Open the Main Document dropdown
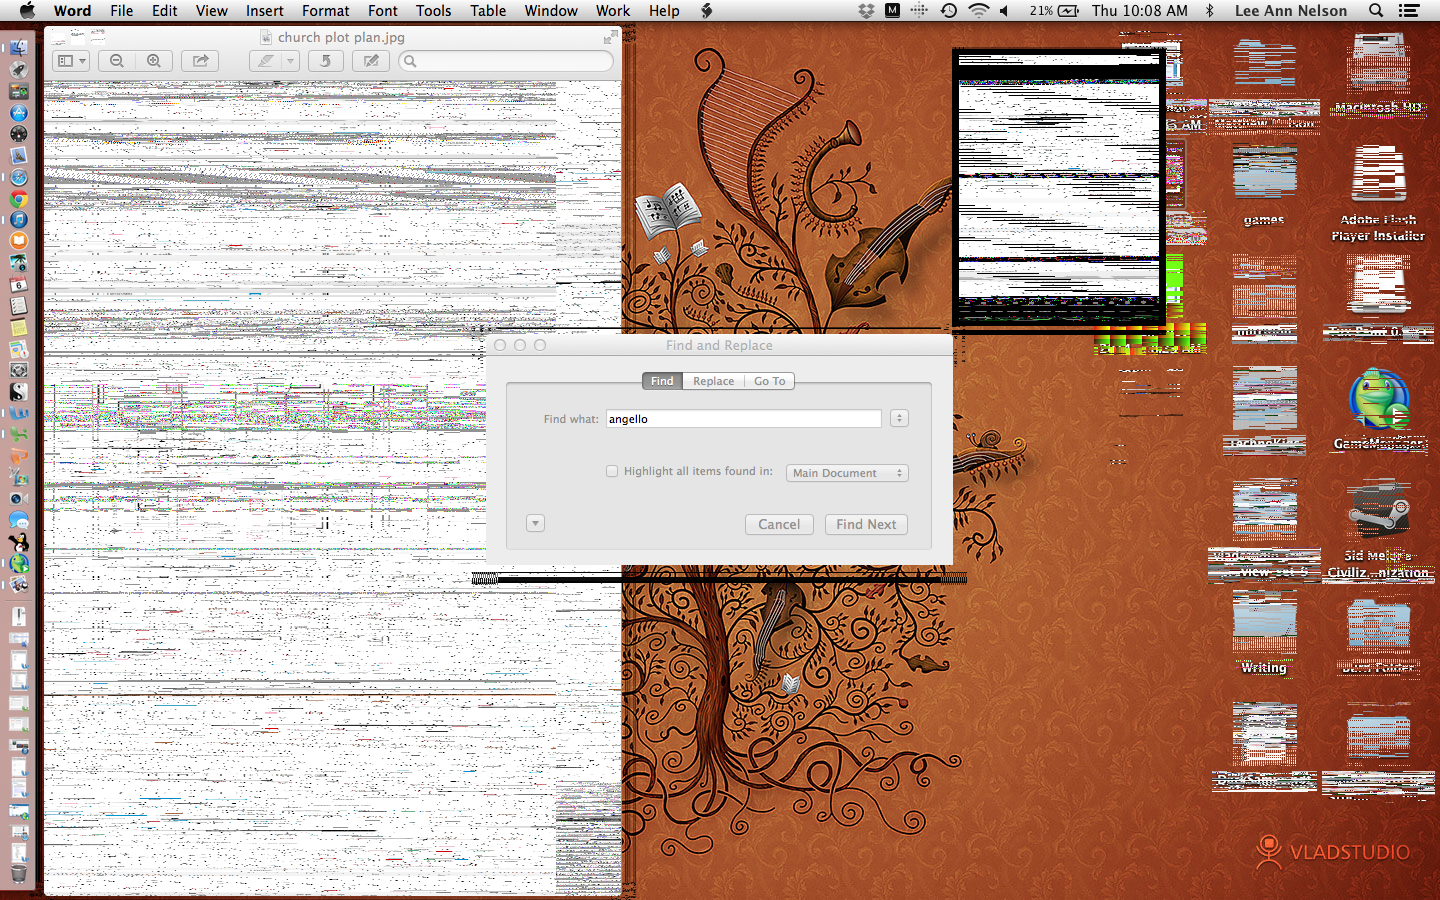The image size is (1440, 900). pos(848,473)
